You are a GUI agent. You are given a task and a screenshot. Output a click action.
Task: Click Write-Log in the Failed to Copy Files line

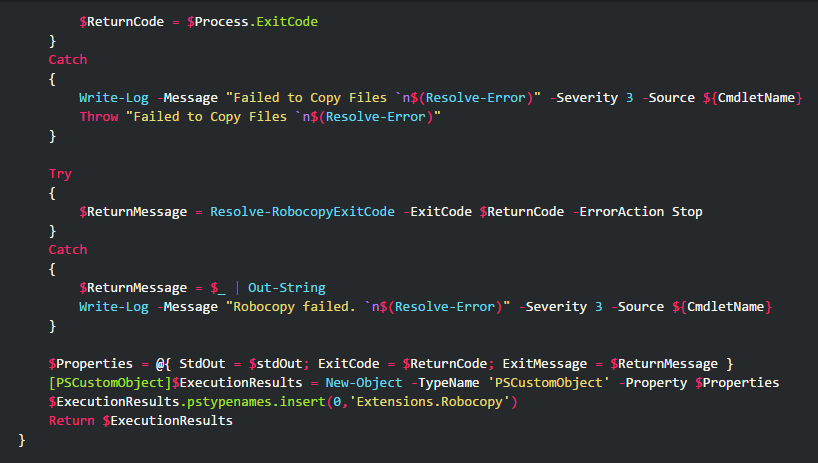coord(114,98)
